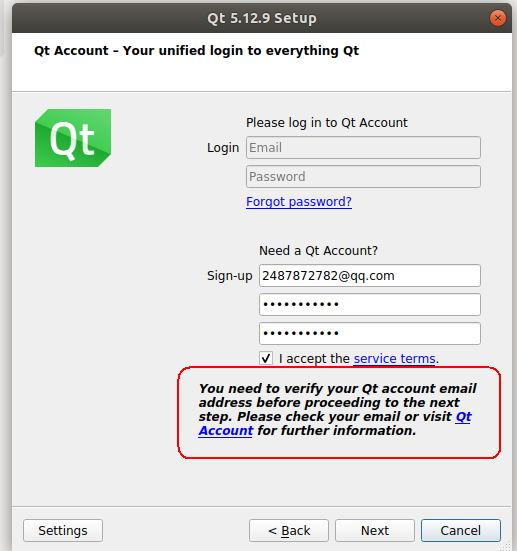Click the green Qt logo
The width and height of the screenshot is (517, 551).
pos(73,138)
